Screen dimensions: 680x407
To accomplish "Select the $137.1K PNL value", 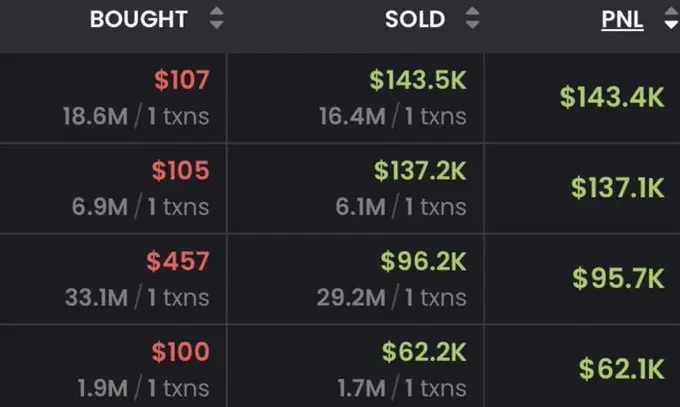I will [617, 187].
